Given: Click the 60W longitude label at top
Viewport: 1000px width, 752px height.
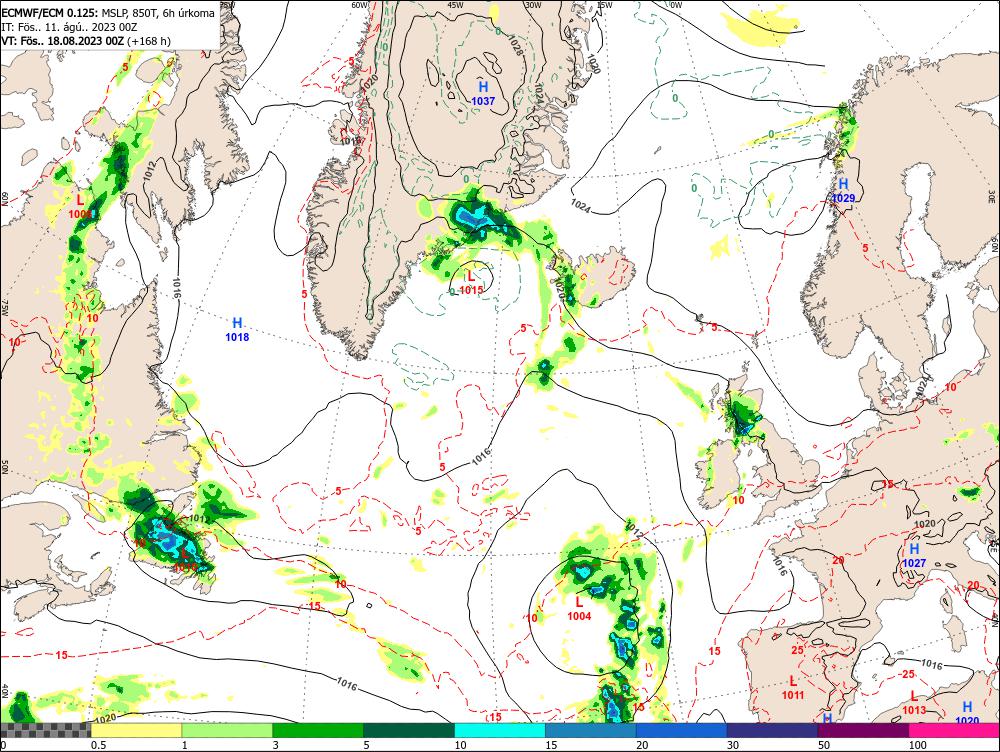Looking at the screenshot, I should tap(360, 4).
